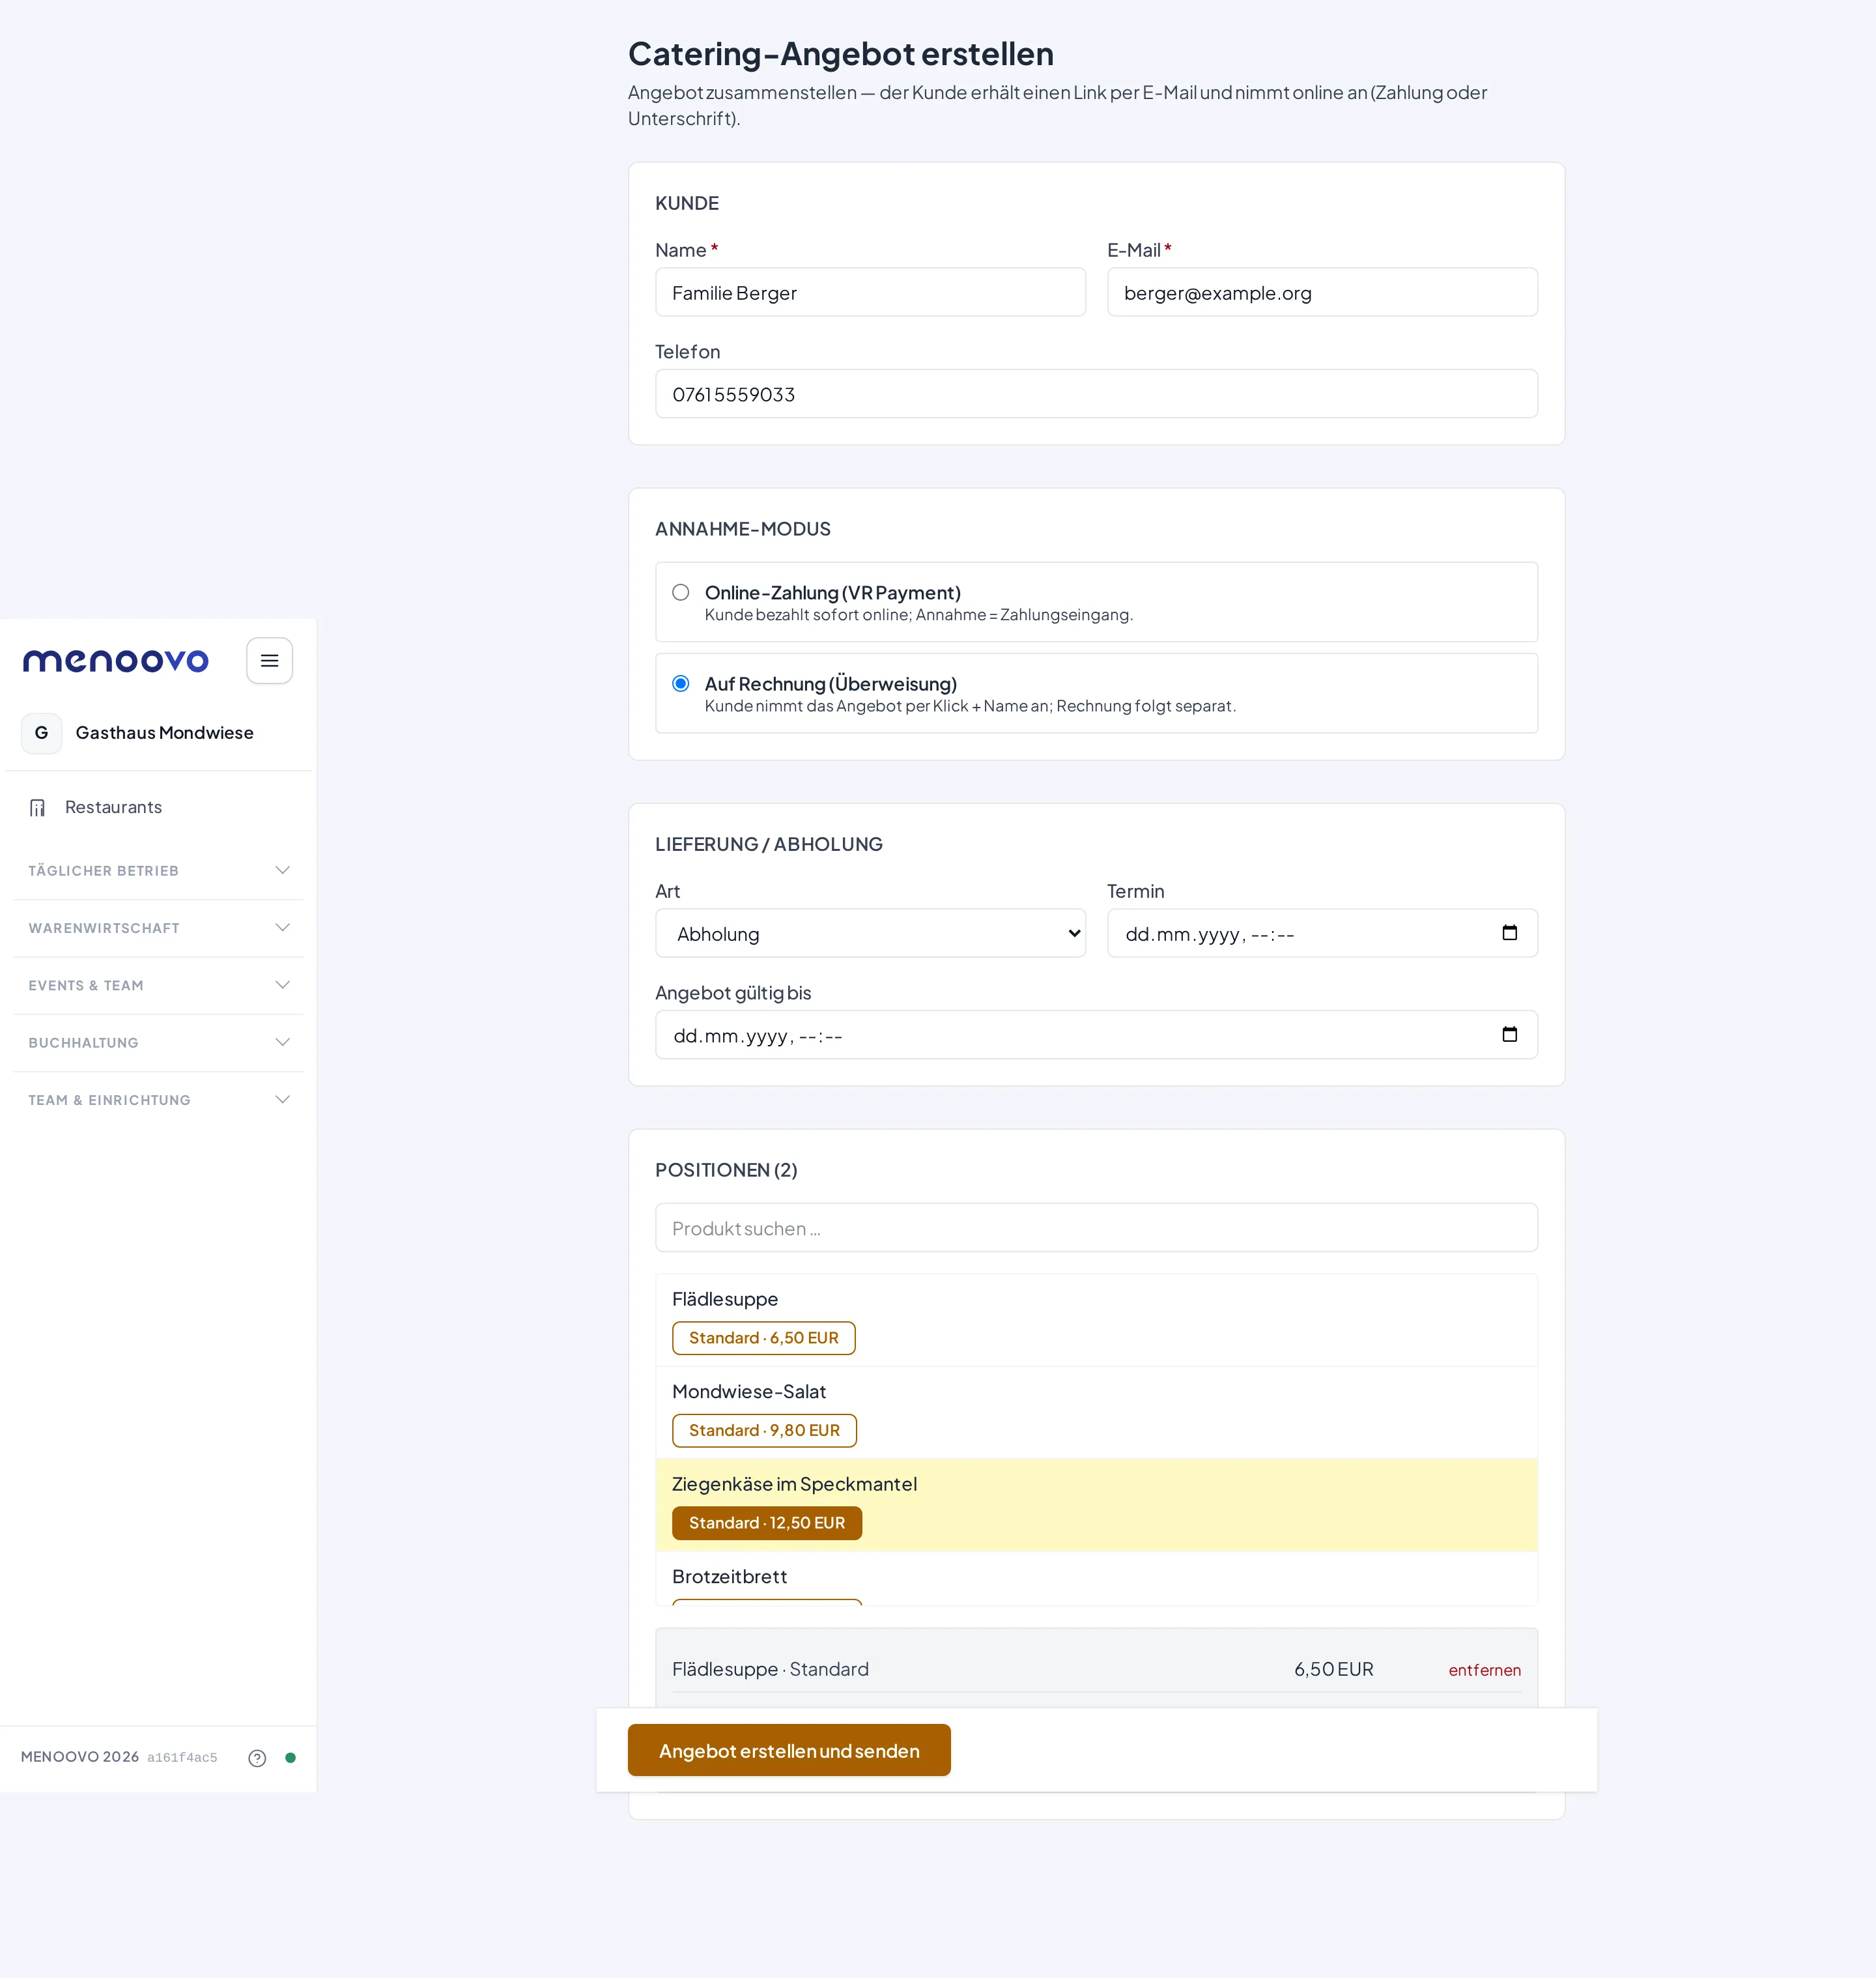Add Mondwiese-Salat Standard 9,80 EUR
The width and height of the screenshot is (1876, 1978).
click(764, 1430)
